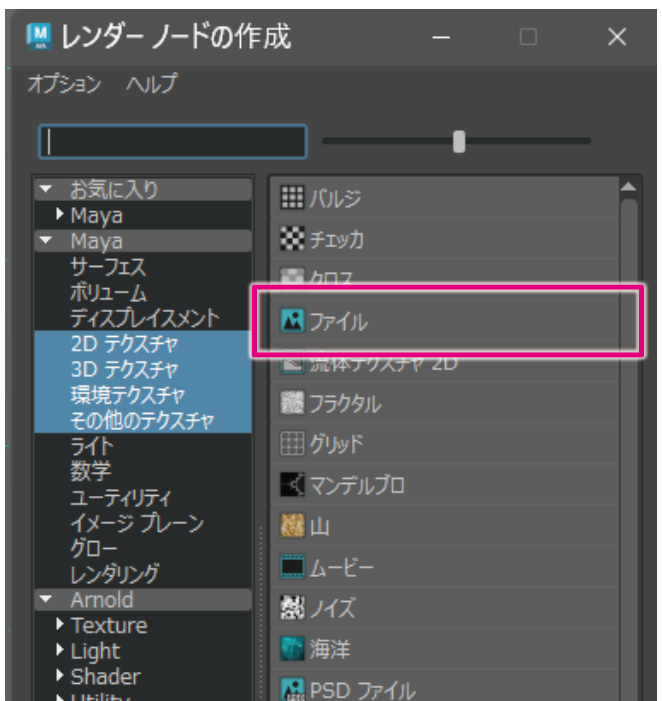Click the icon size slider handle
Screen dimensions: 662x701
click(459, 142)
